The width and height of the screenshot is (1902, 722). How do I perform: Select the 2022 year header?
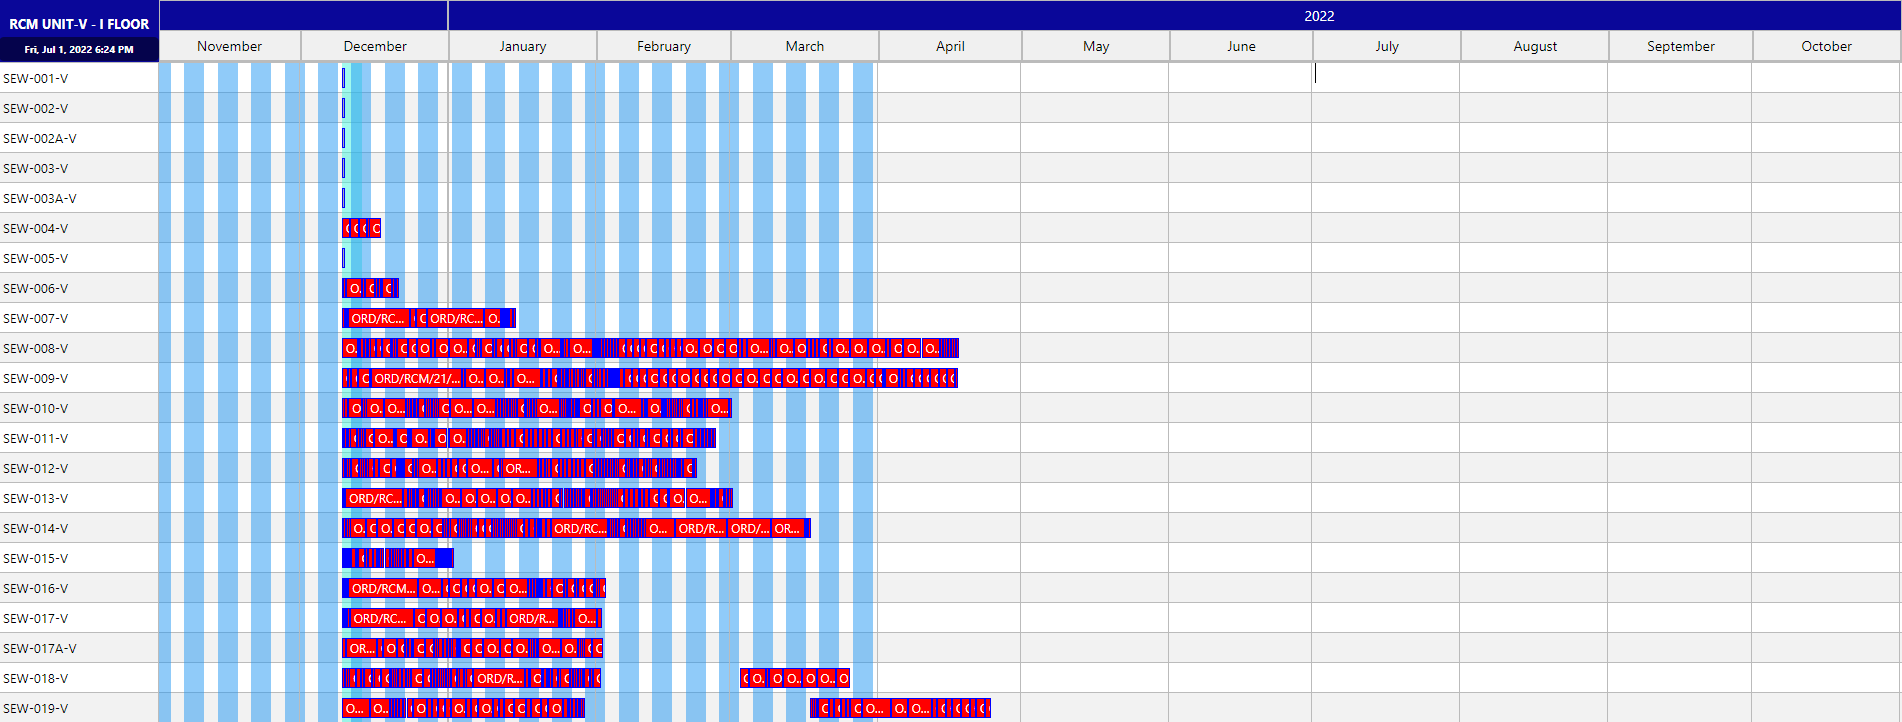pos(1318,16)
